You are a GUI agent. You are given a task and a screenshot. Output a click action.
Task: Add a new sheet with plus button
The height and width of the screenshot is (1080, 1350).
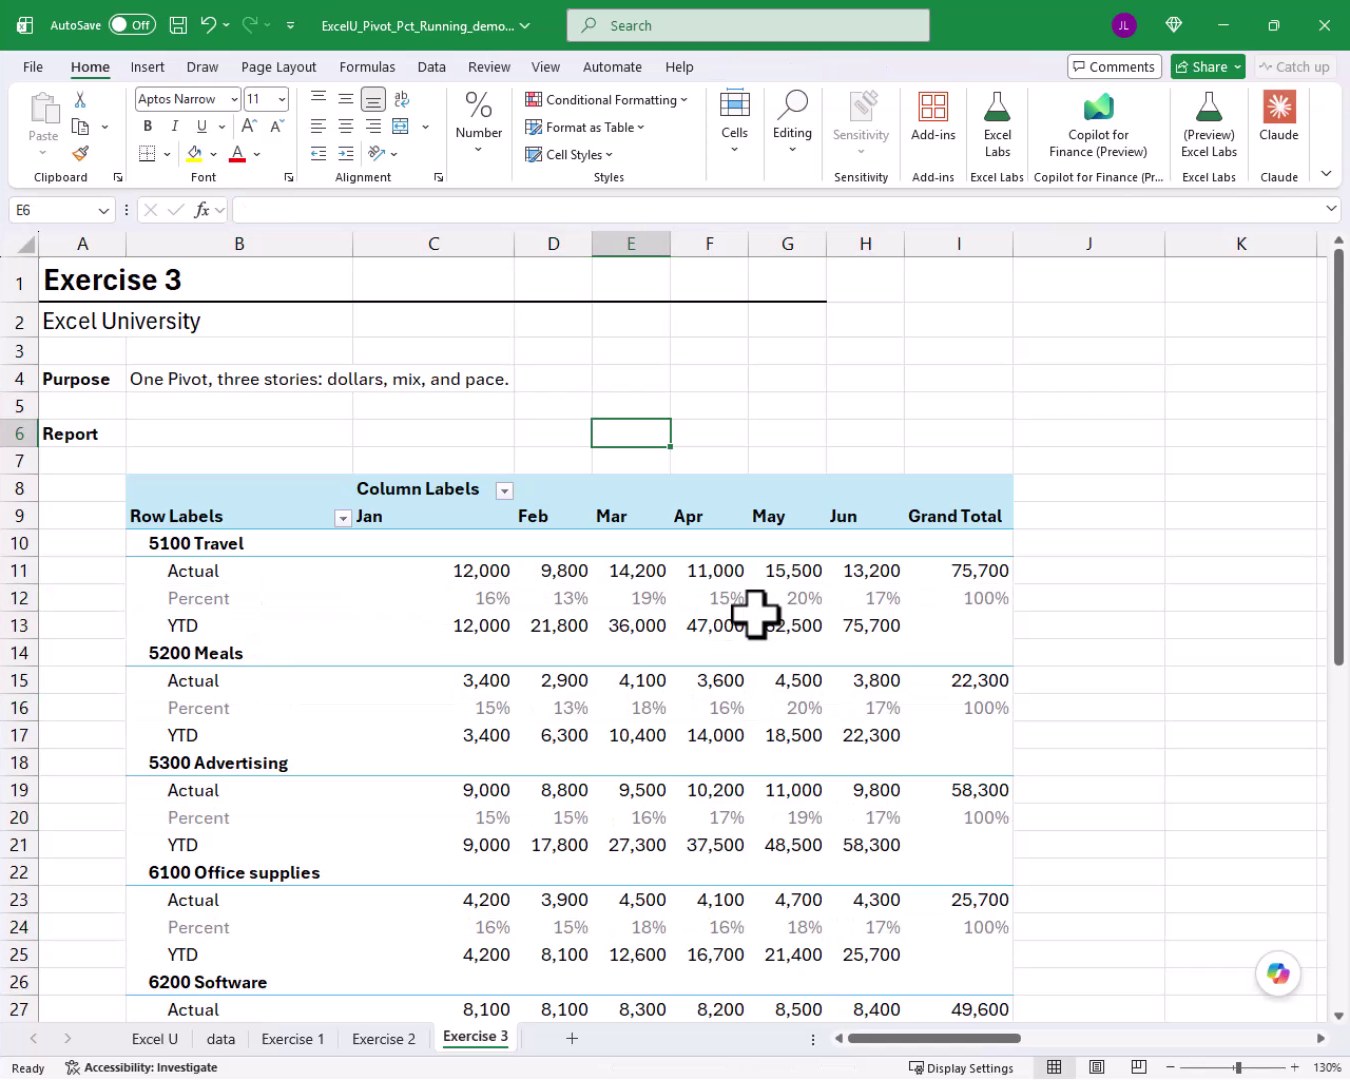click(572, 1039)
